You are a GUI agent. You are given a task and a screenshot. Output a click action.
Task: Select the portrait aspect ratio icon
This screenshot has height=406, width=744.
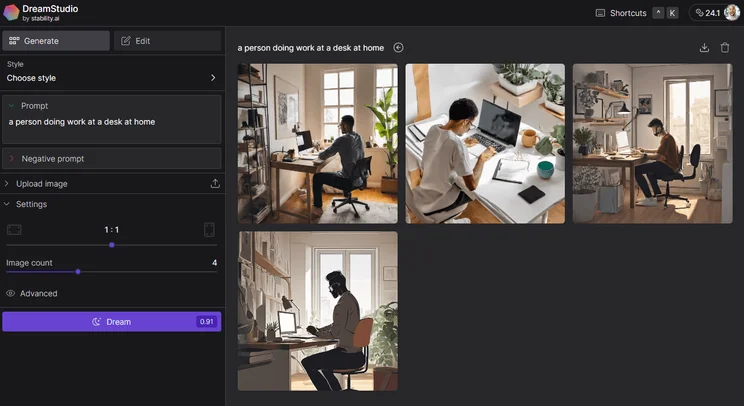coord(209,230)
